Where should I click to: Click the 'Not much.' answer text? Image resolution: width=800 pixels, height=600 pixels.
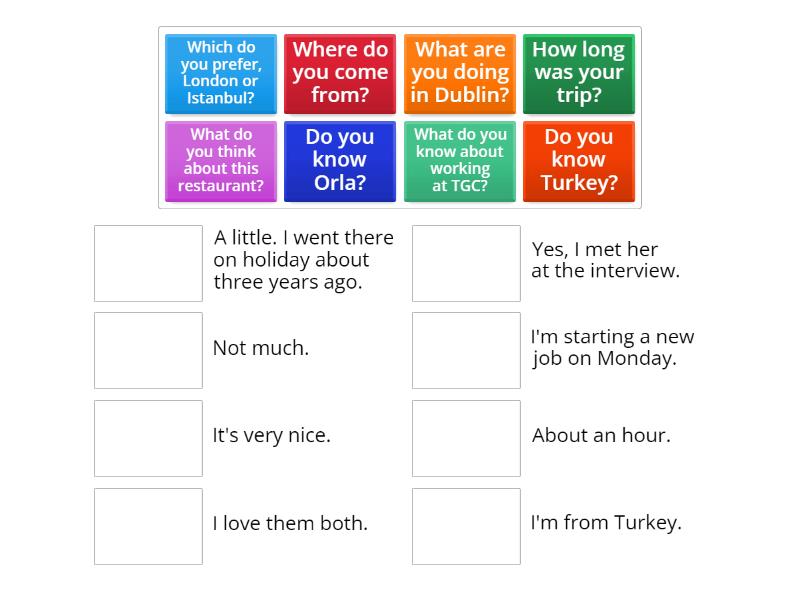tap(261, 348)
